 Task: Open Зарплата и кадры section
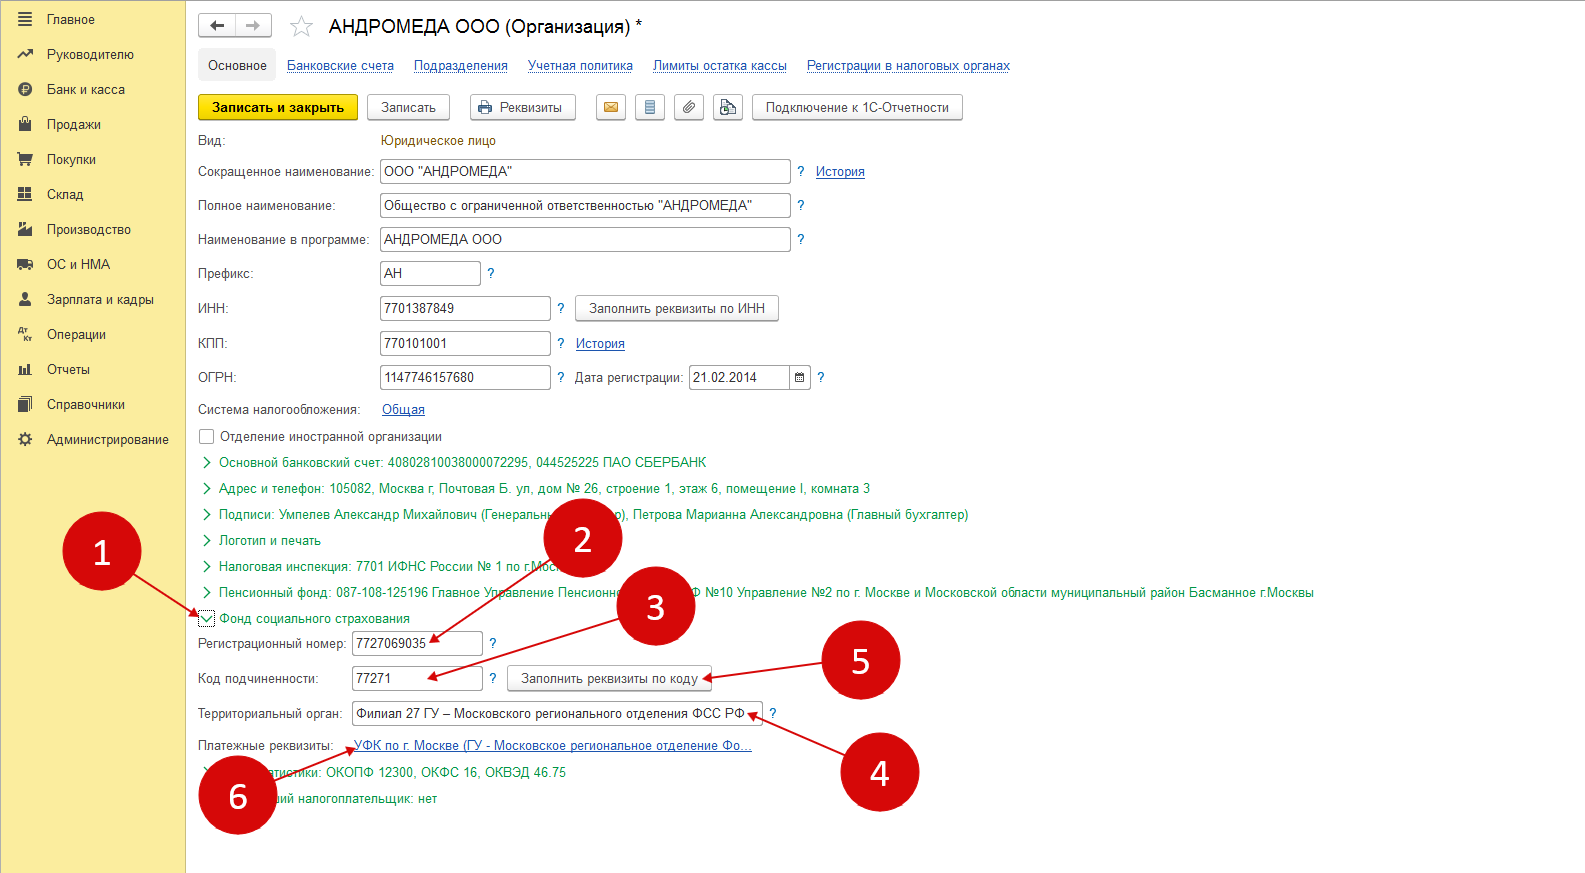[100, 300]
